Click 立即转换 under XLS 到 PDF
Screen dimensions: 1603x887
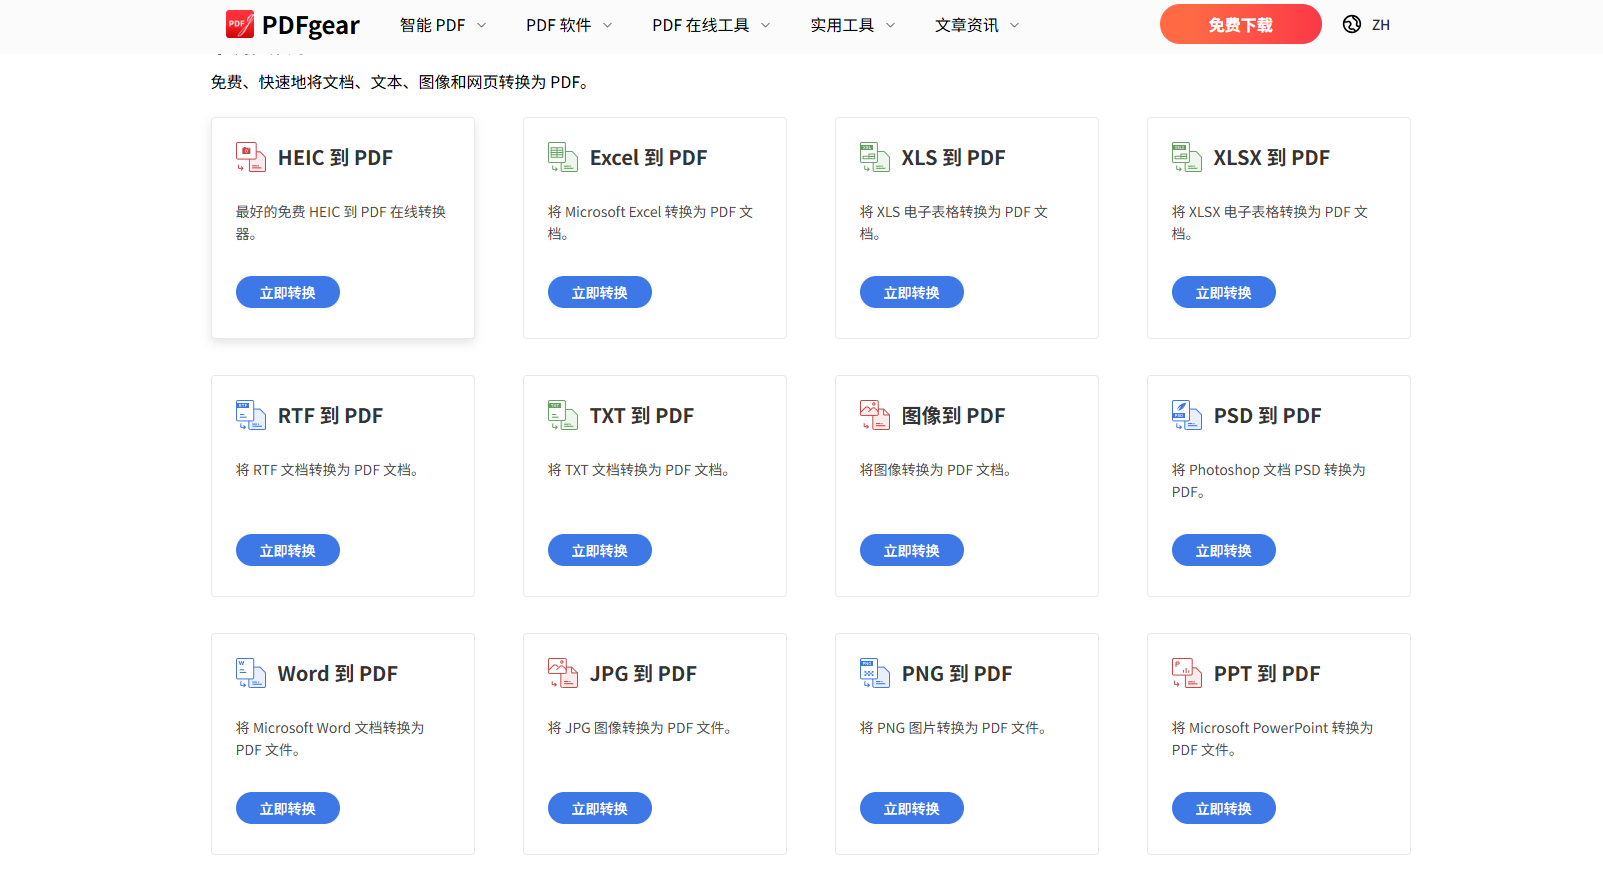pyautogui.click(x=912, y=292)
